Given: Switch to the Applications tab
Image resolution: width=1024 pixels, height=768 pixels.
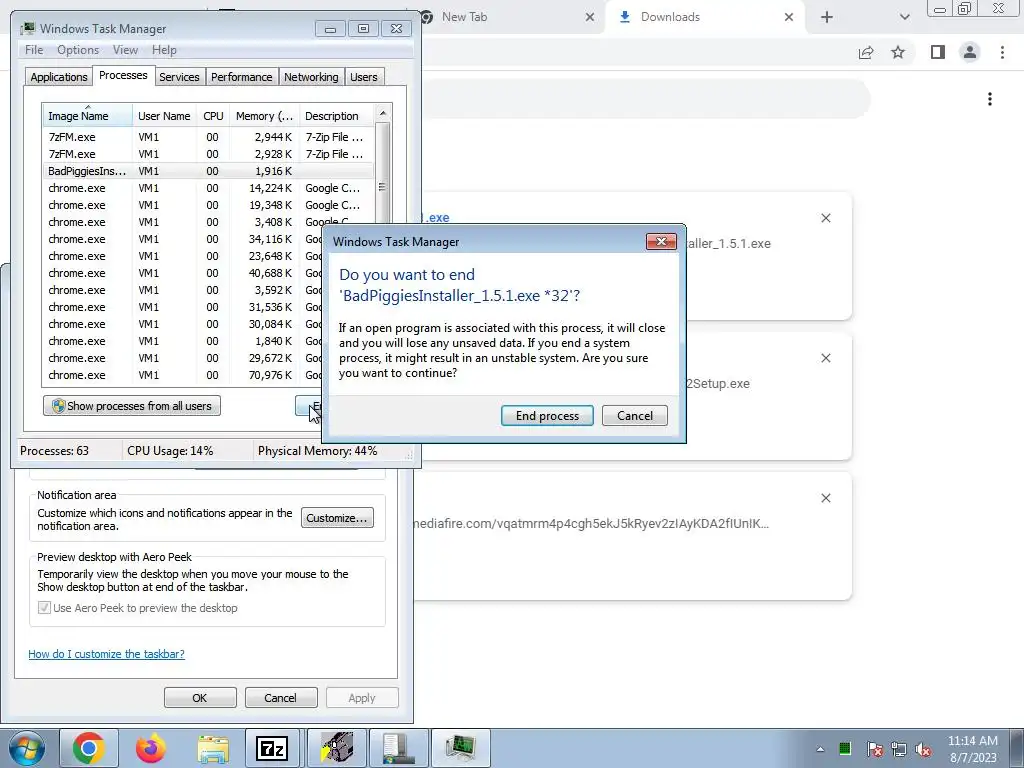Looking at the screenshot, I should [59, 77].
